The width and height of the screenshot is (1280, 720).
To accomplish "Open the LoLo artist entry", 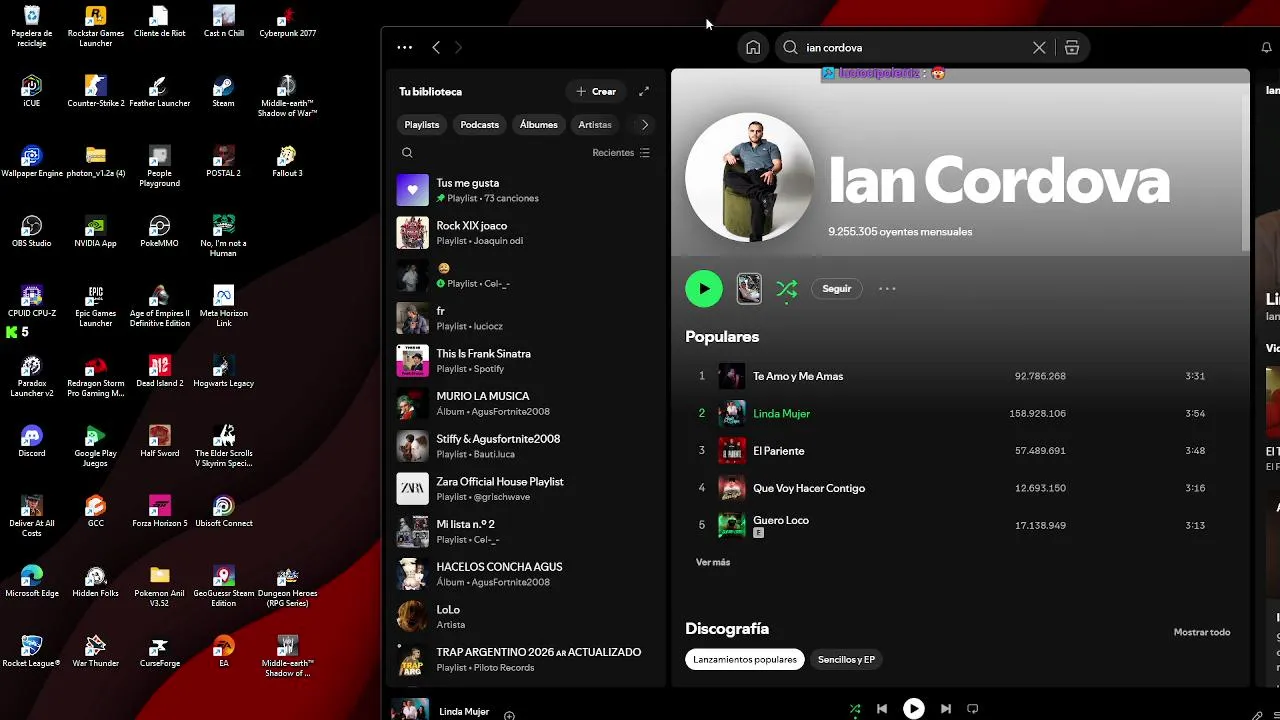I will point(524,617).
